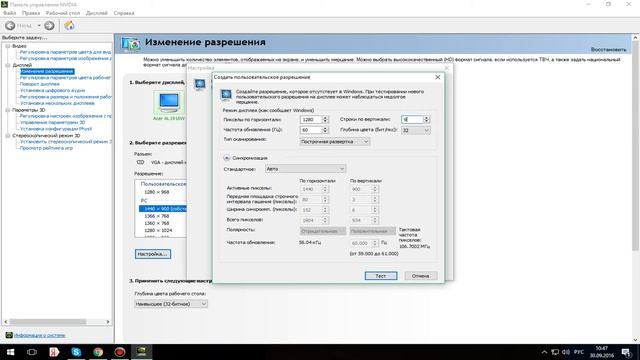The image size is (640, 360).
Task: Show hidden tray icons chevron
Action: 544,352
